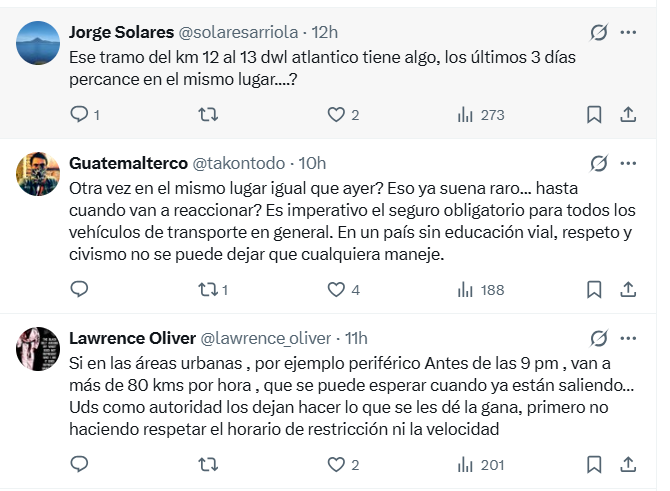
Task: Share Lawrence Oliver's tweet
Action: (x=628, y=465)
